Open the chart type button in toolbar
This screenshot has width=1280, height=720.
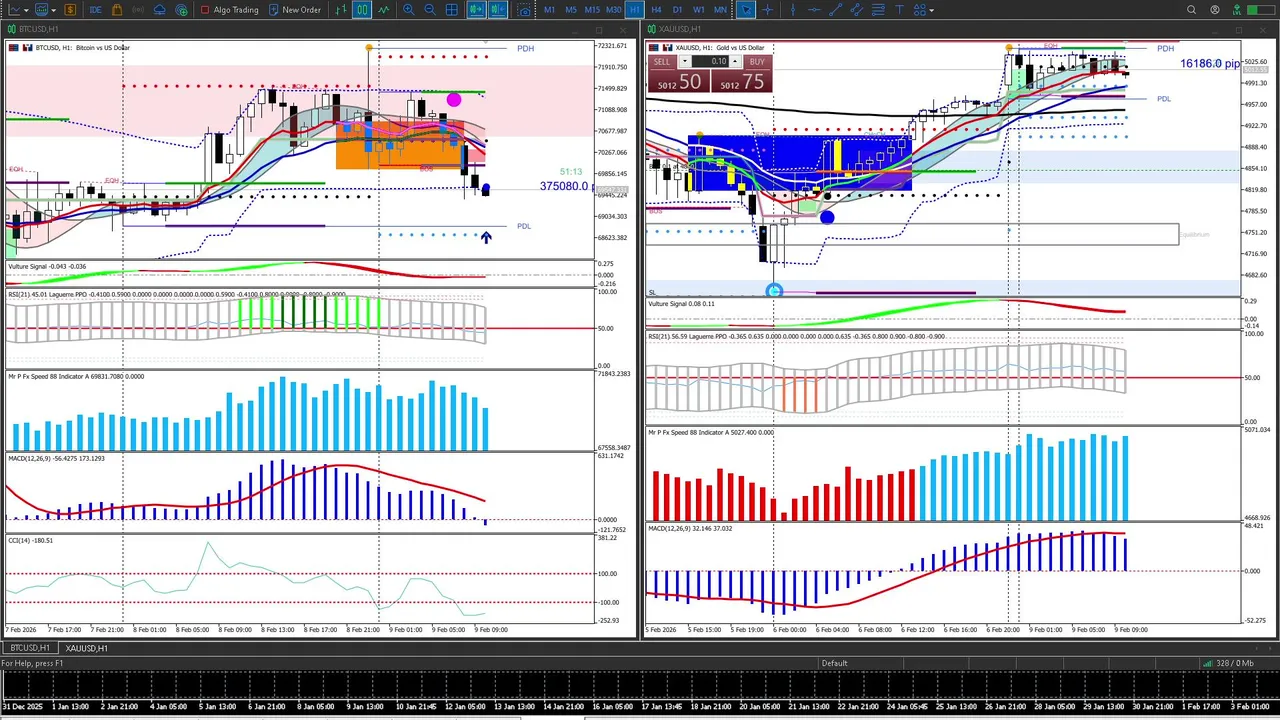click(x=15, y=10)
